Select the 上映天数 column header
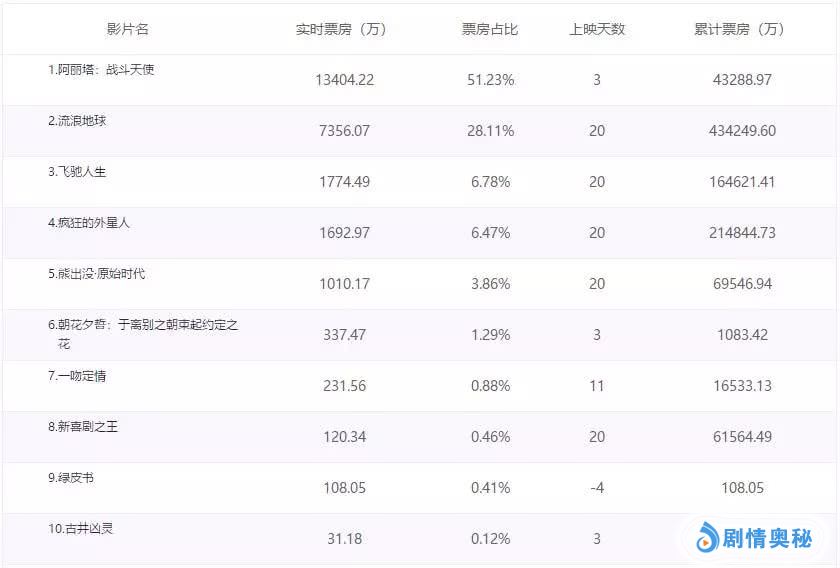 pyautogui.click(x=597, y=29)
